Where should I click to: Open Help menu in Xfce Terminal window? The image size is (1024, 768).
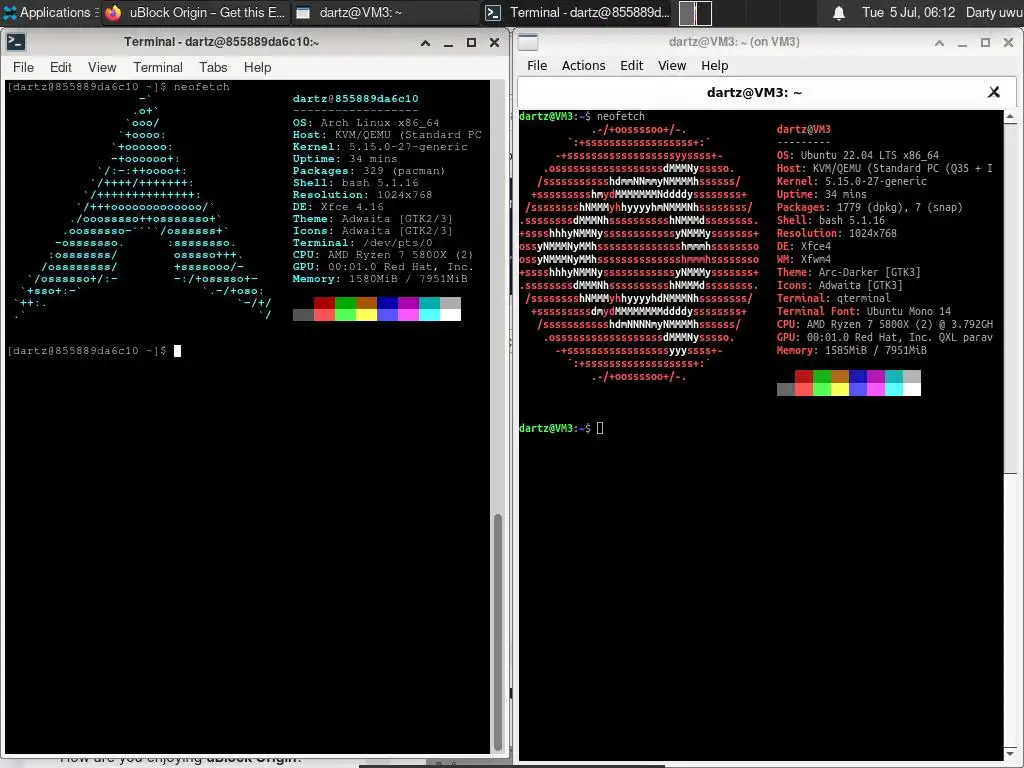point(257,67)
